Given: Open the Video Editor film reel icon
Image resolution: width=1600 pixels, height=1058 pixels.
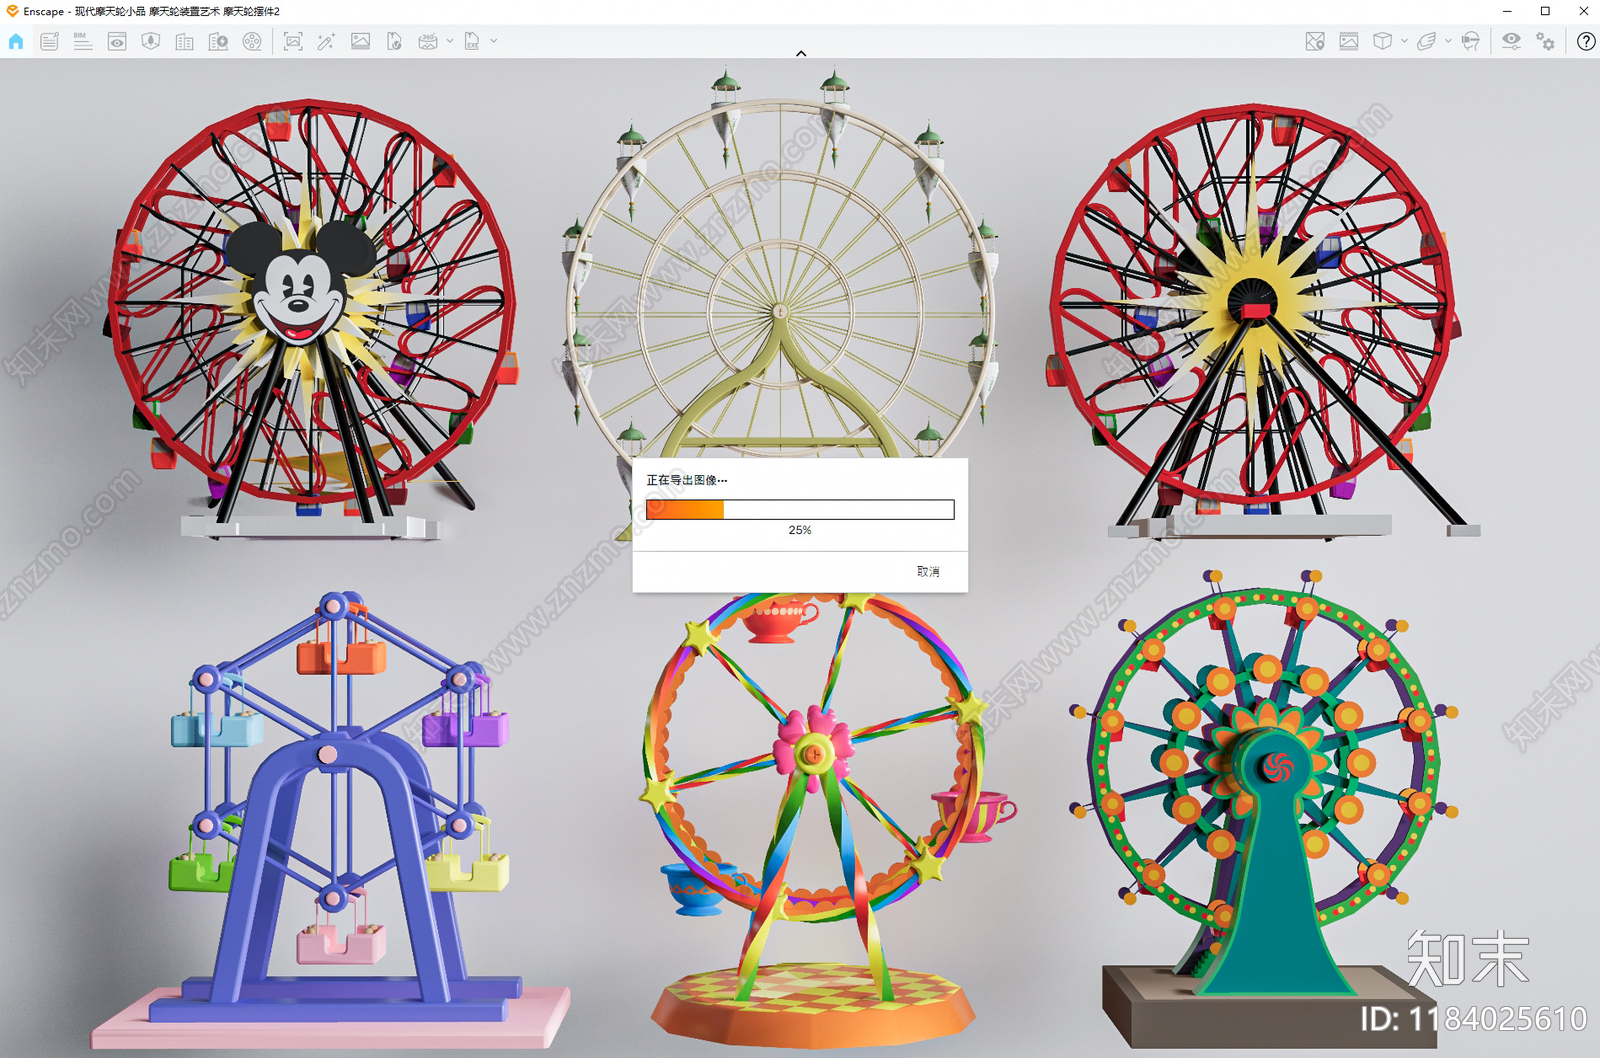Looking at the screenshot, I should tap(252, 41).
